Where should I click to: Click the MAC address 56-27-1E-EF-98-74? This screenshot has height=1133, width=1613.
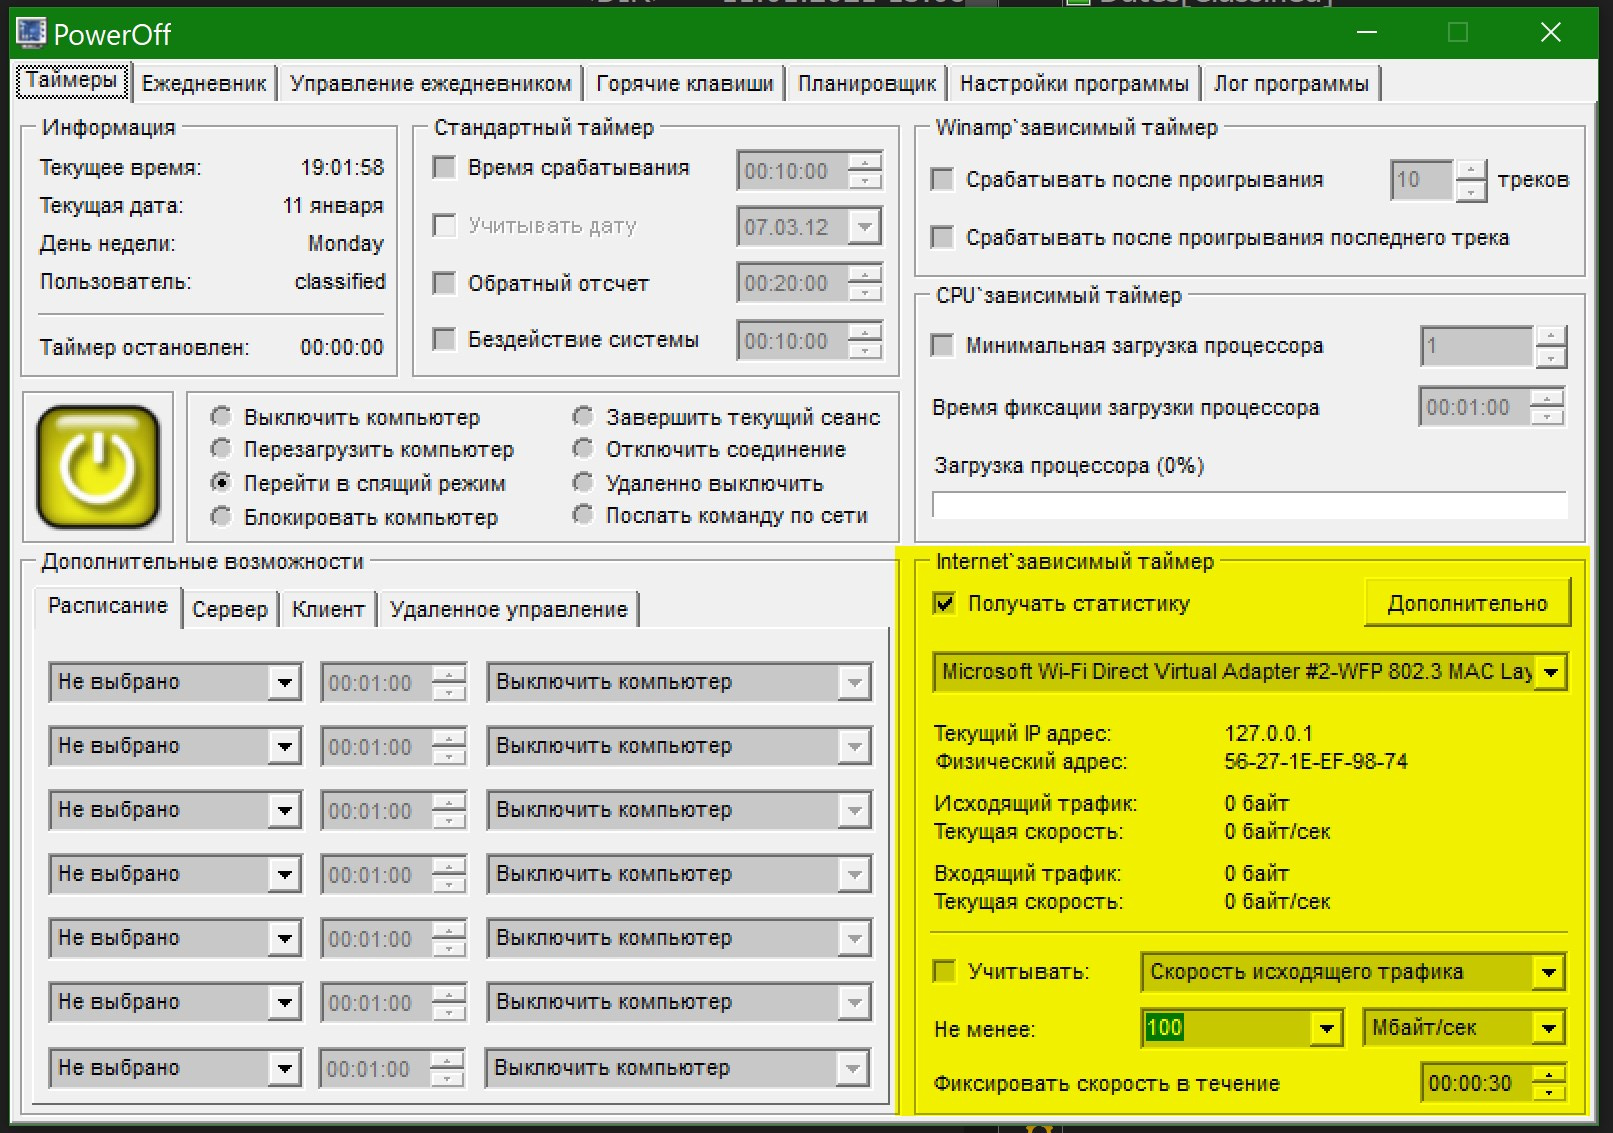pyautogui.click(x=1316, y=761)
